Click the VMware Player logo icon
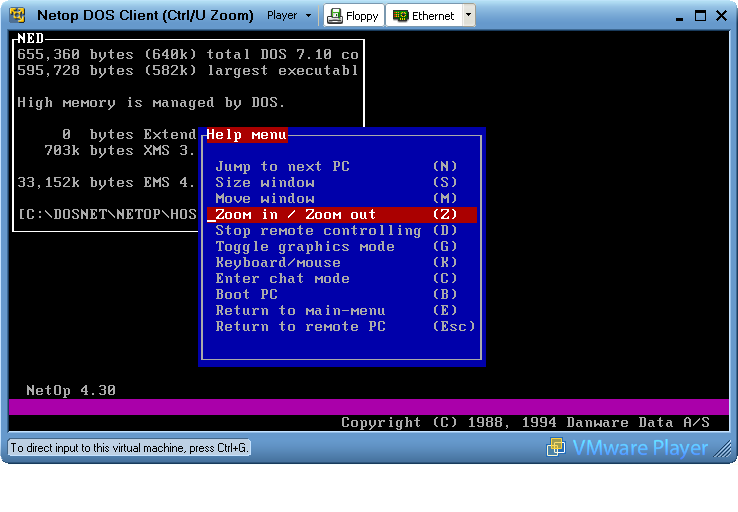The width and height of the screenshot is (738, 512). point(556,447)
